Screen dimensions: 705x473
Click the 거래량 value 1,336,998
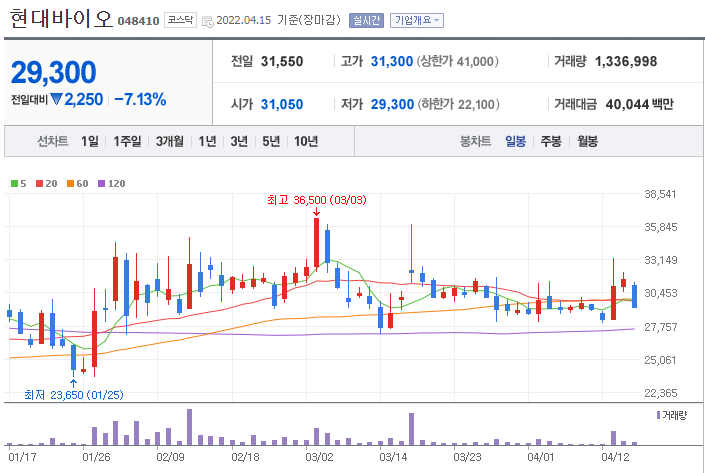[626, 62]
